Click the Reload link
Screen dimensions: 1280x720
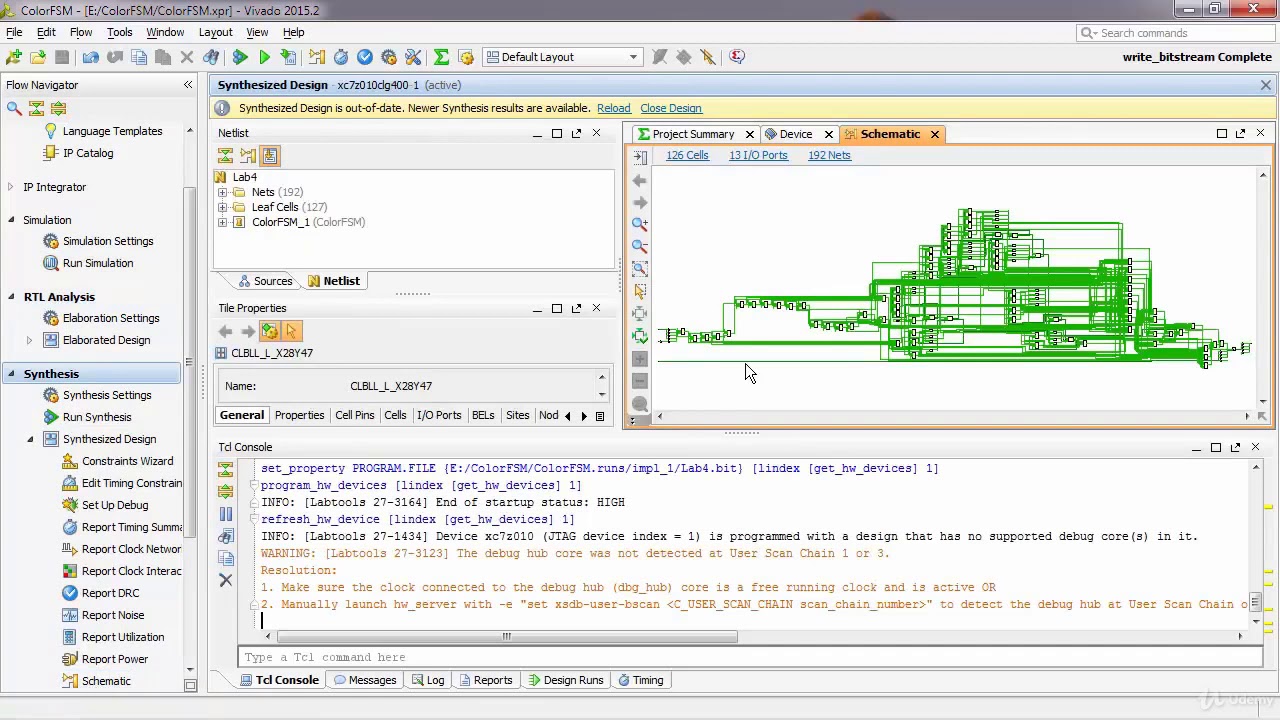(x=614, y=108)
